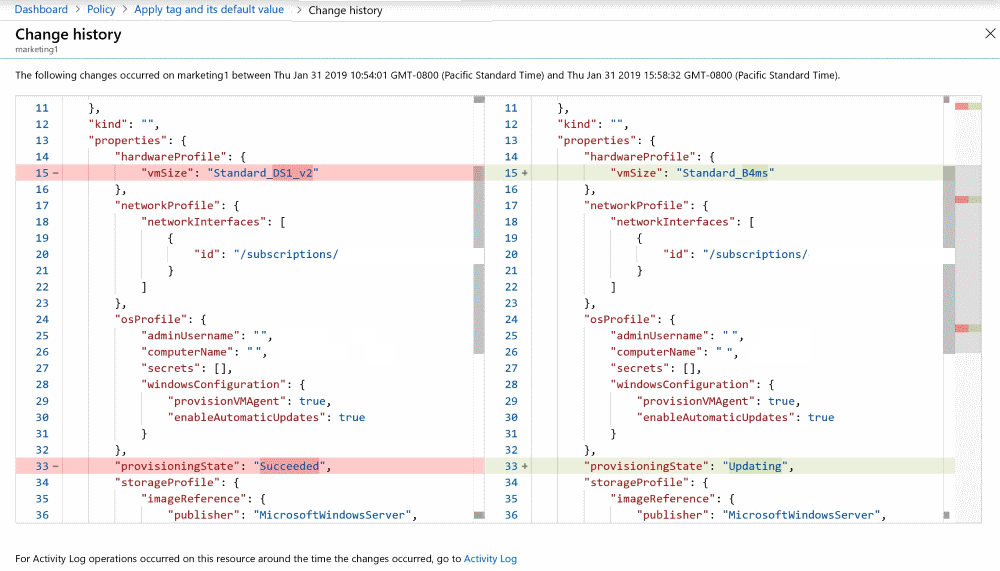
Task: Click the breadcrumb chevron before Change history
Action: [x=297, y=10]
